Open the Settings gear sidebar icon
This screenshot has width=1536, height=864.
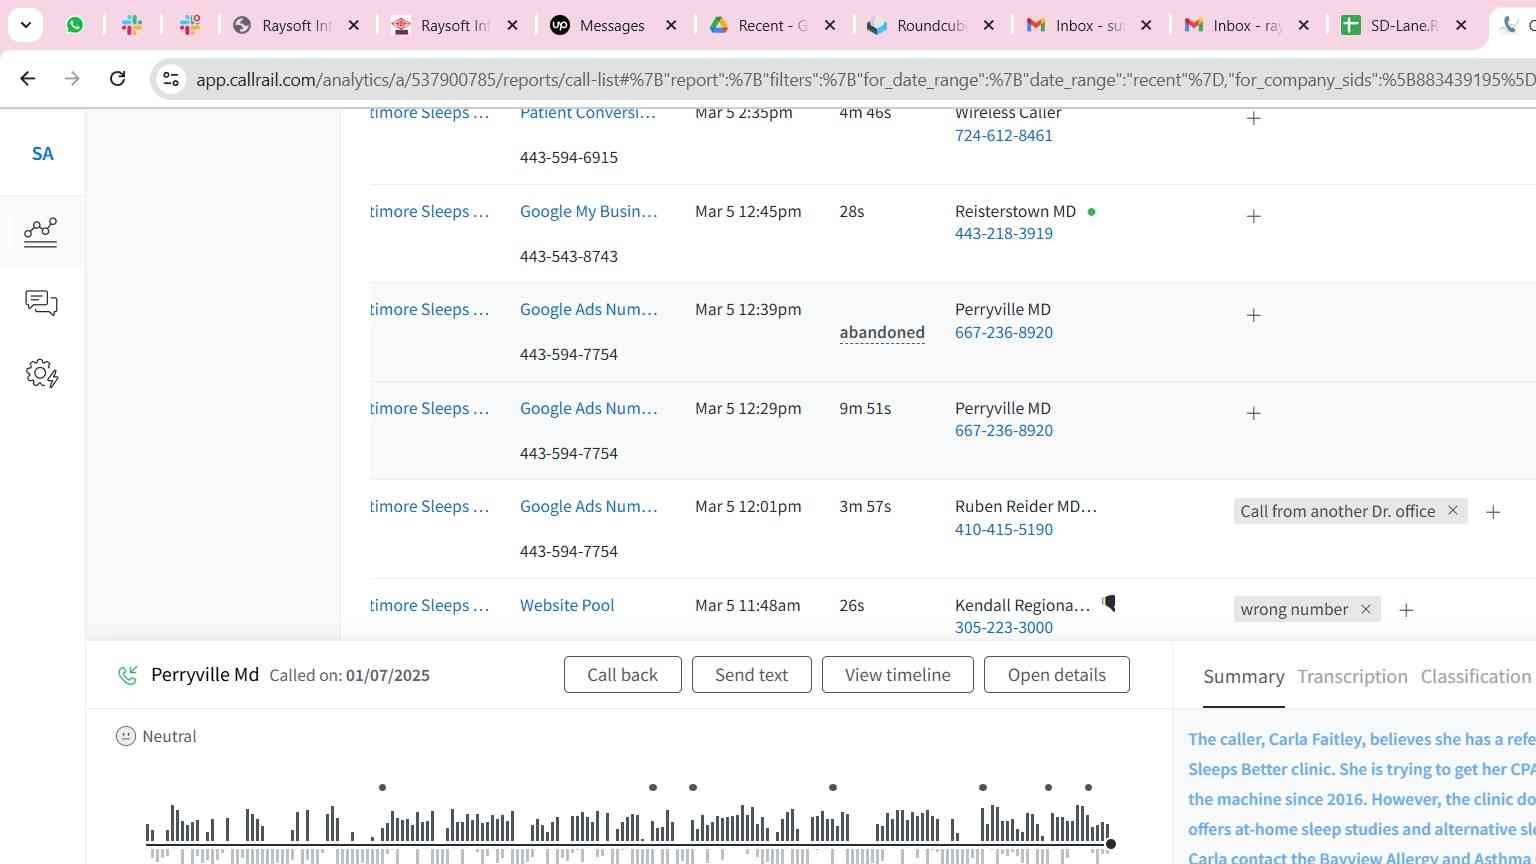41,374
